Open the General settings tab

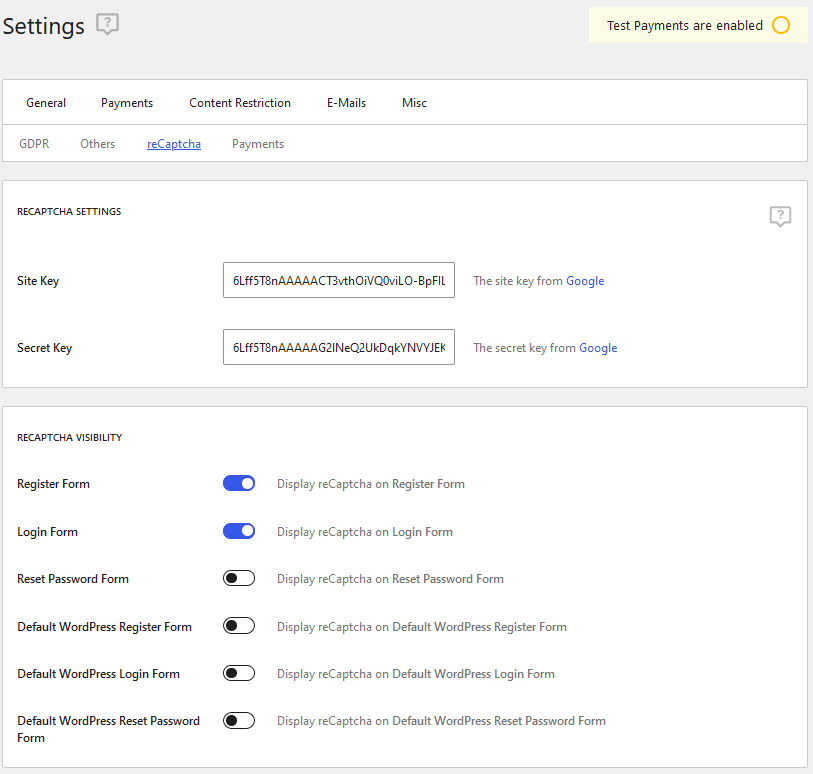point(46,103)
